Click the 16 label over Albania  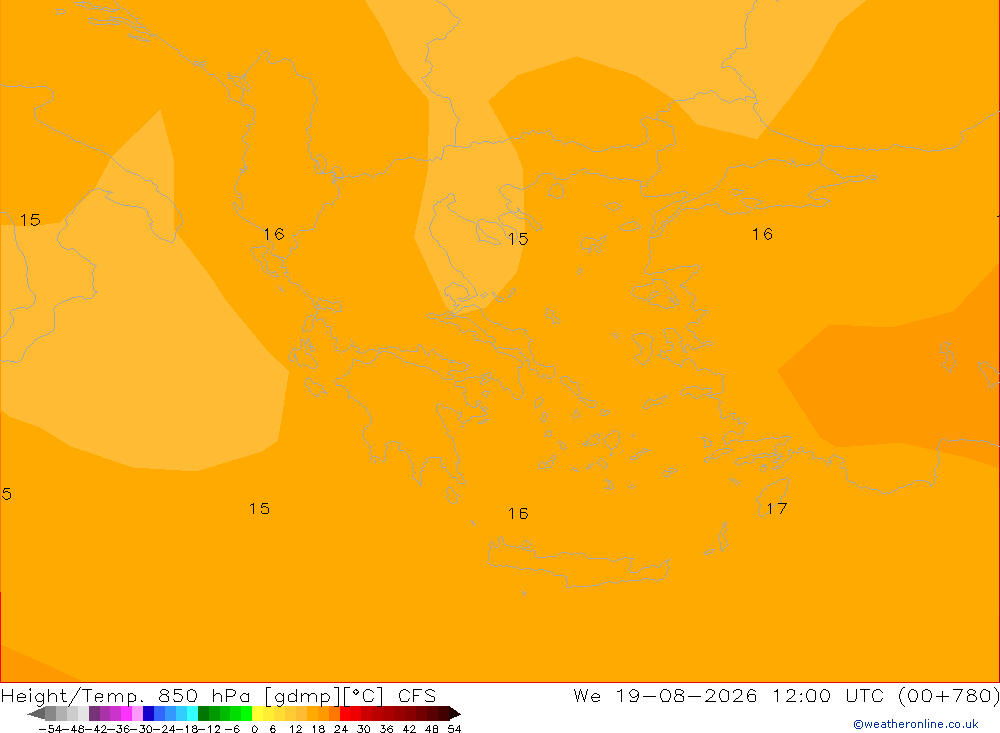[x=274, y=234]
